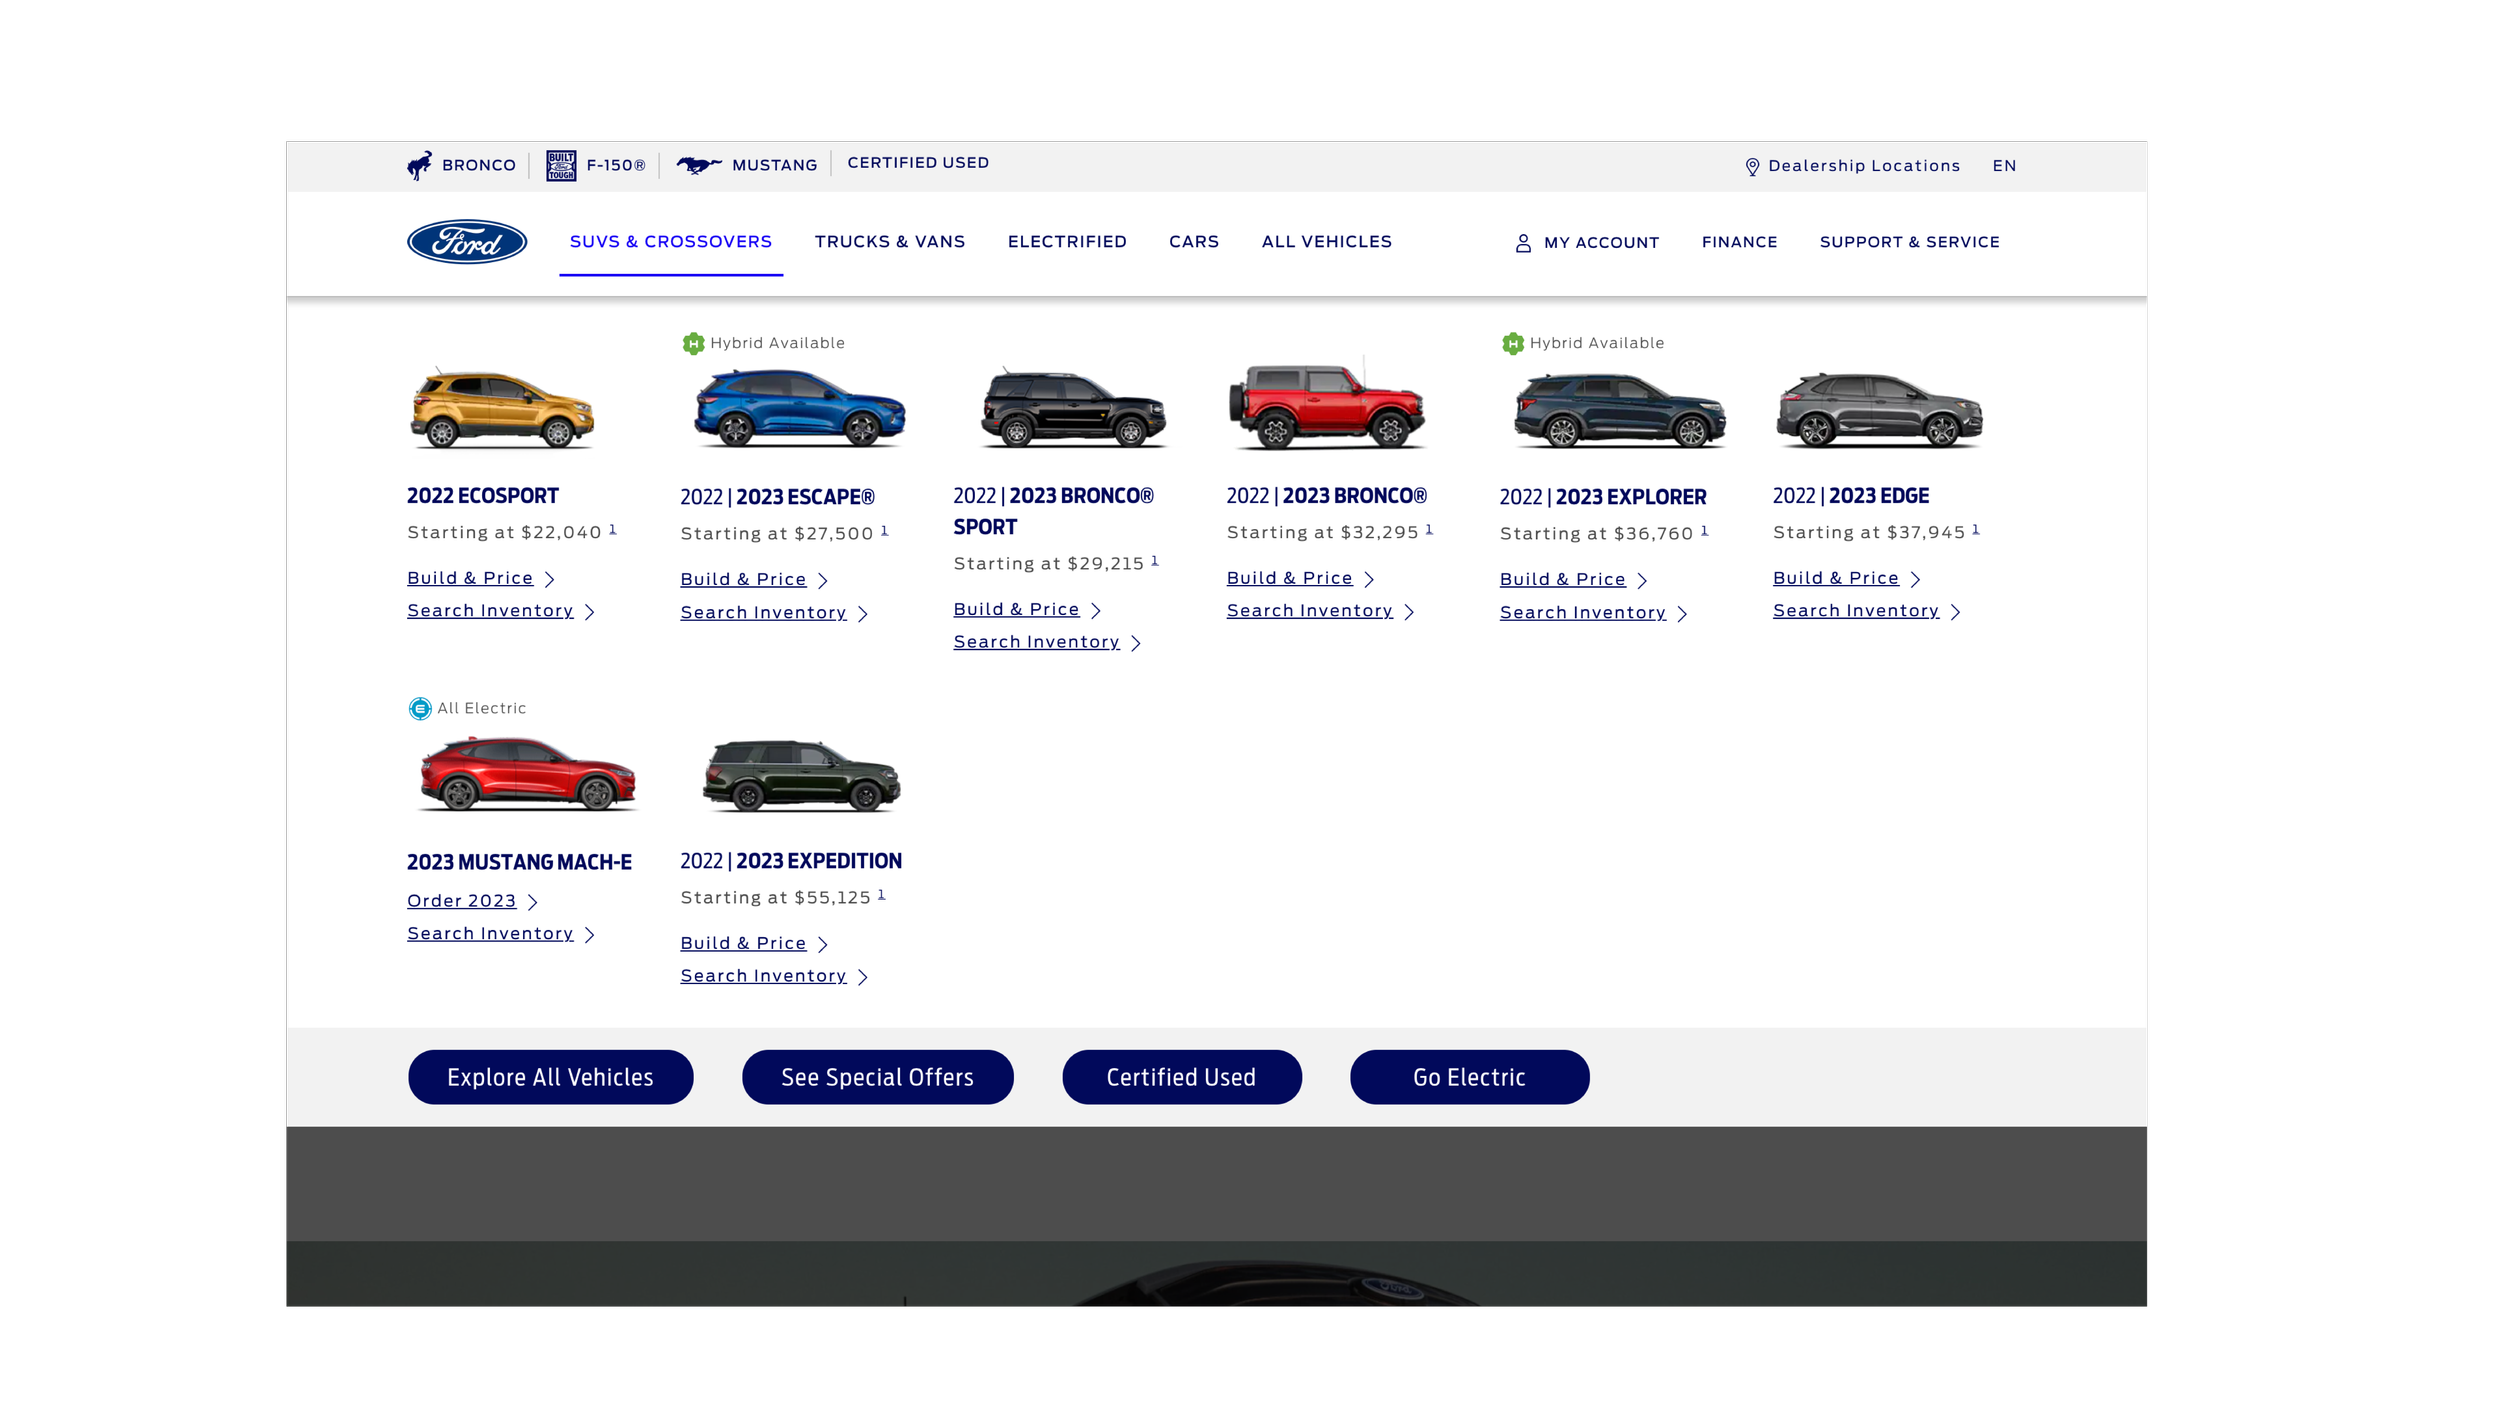Click the Dealership Locations pin icon
Screen dimensions: 2500x1406
pyautogui.click(x=1752, y=167)
